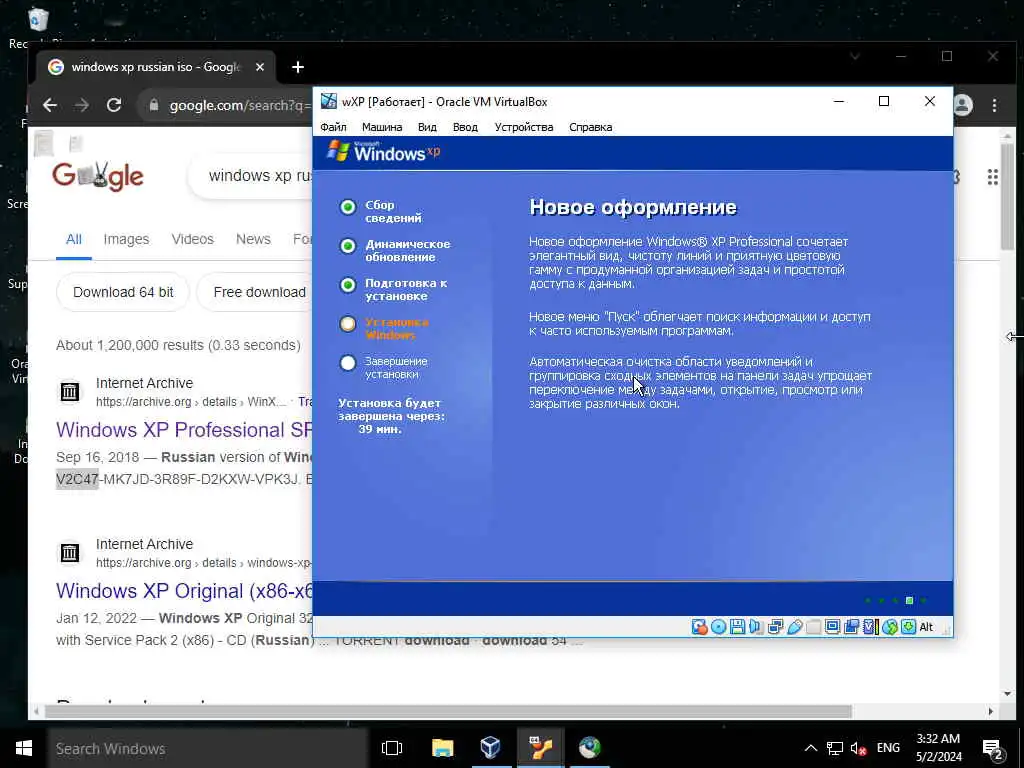Select the windows xp russian iso Chrome tab
Viewport: 1024px width, 768px height.
155,67
